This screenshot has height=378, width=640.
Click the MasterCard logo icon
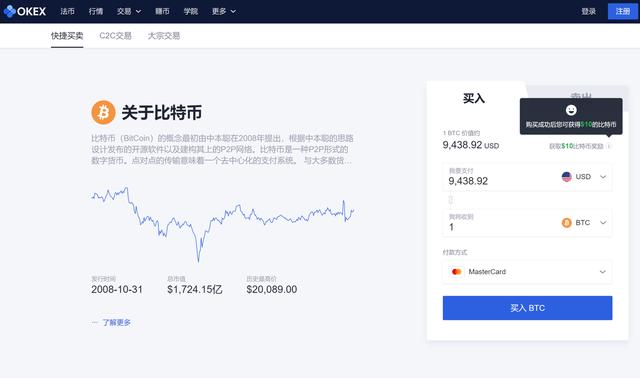tap(457, 271)
